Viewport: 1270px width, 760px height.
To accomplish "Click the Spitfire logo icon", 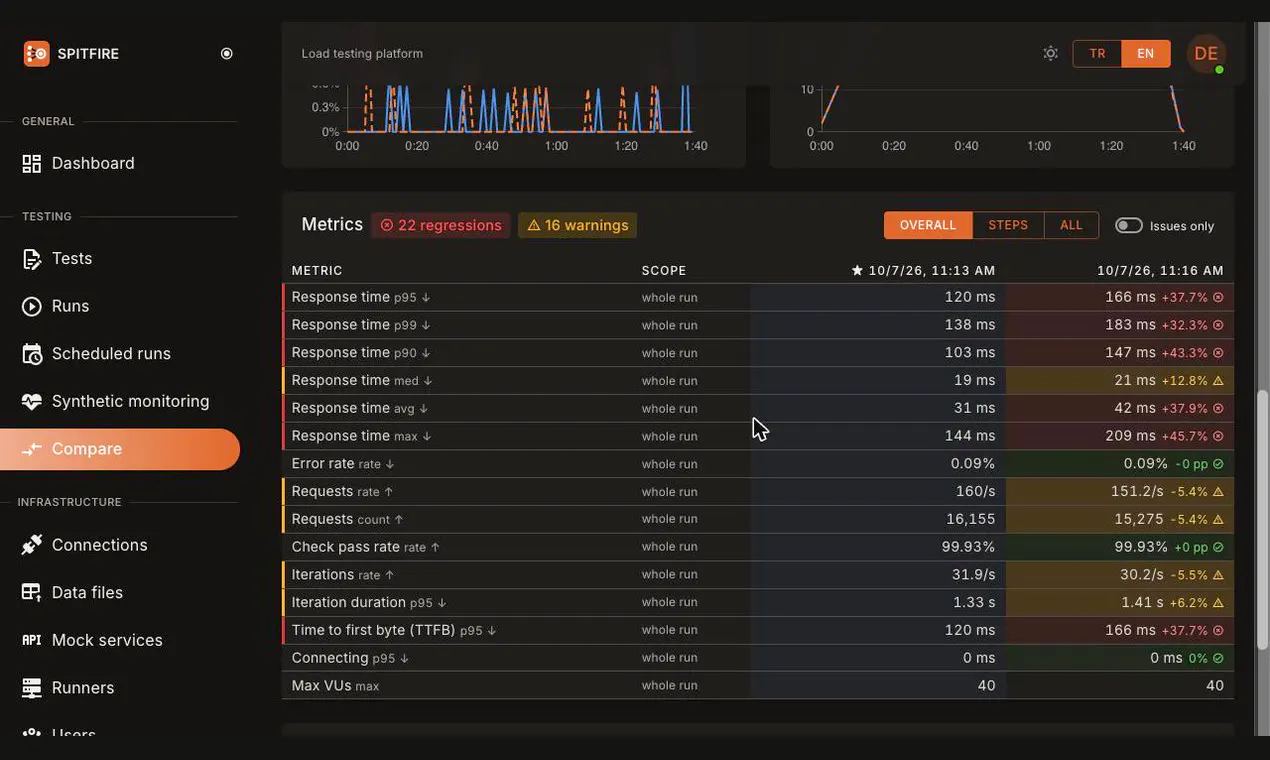I will coord(36,54).
